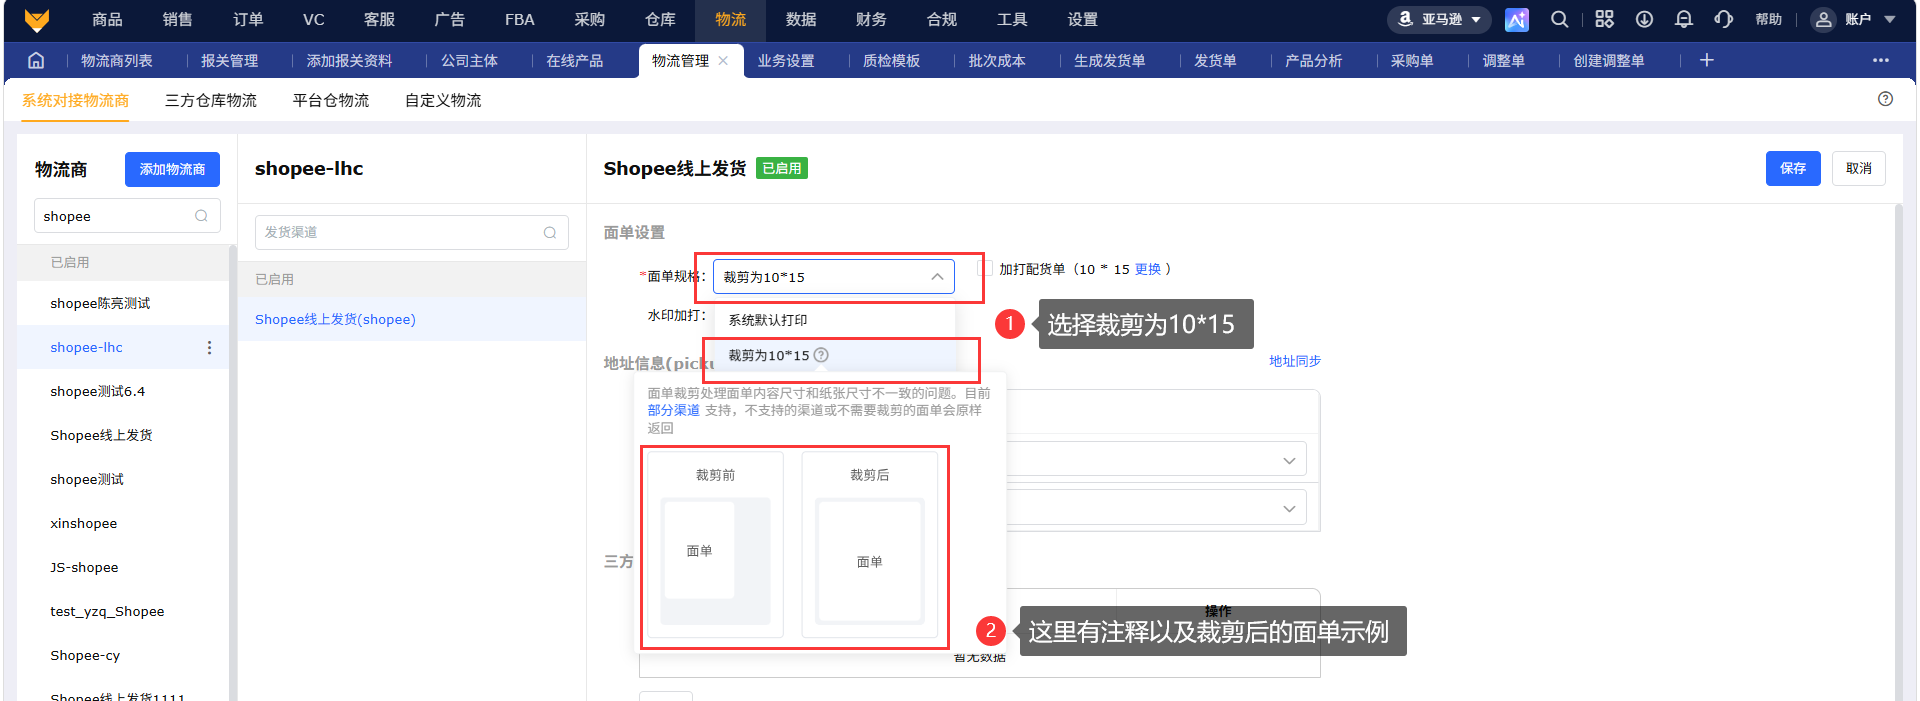Viewport: 1920px width, 701px height.
Task: Click the customer service headset icon
Action: (x=1724, y=19)
